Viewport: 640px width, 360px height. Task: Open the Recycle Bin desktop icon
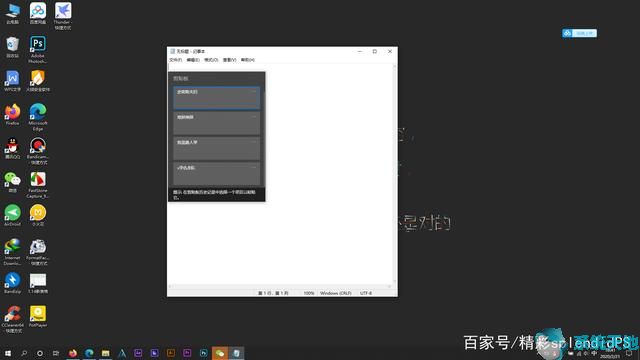(x=13, y=47)
